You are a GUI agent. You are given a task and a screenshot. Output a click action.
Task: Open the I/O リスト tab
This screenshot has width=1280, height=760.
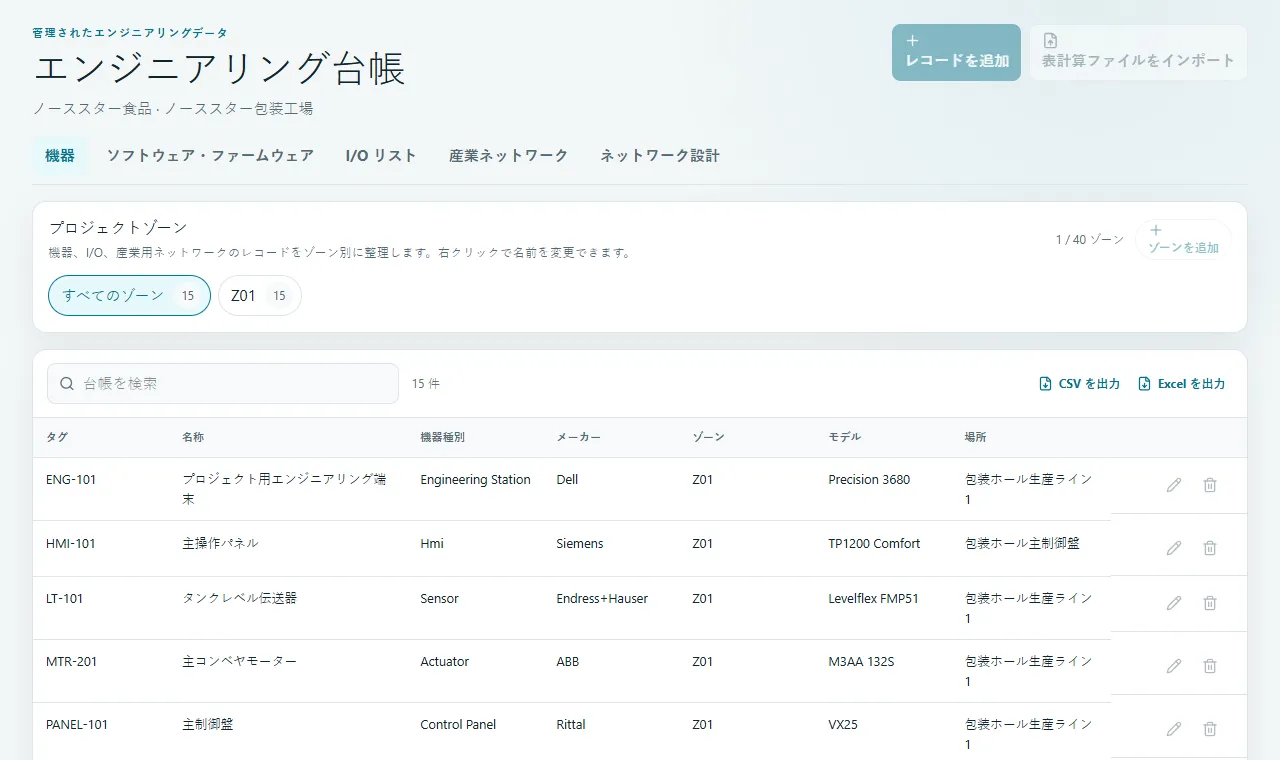(x=381, y=156)
